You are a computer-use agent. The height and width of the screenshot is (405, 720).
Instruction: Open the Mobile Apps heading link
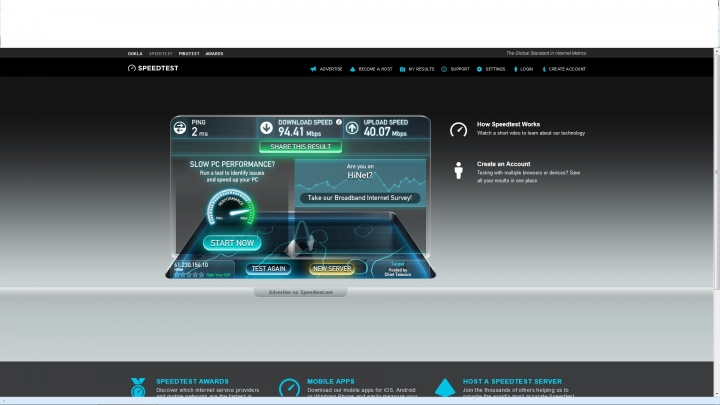click(331, 382)
